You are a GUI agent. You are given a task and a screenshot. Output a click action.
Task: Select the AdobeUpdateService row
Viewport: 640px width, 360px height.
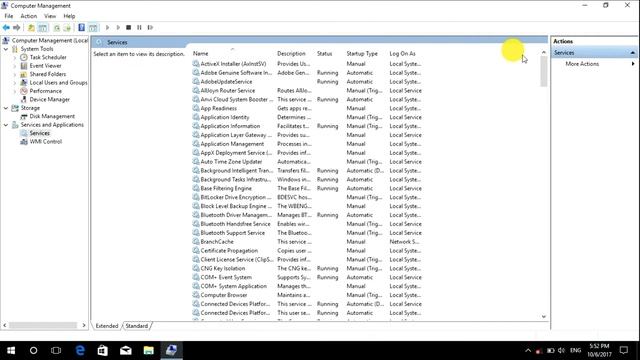226,82
